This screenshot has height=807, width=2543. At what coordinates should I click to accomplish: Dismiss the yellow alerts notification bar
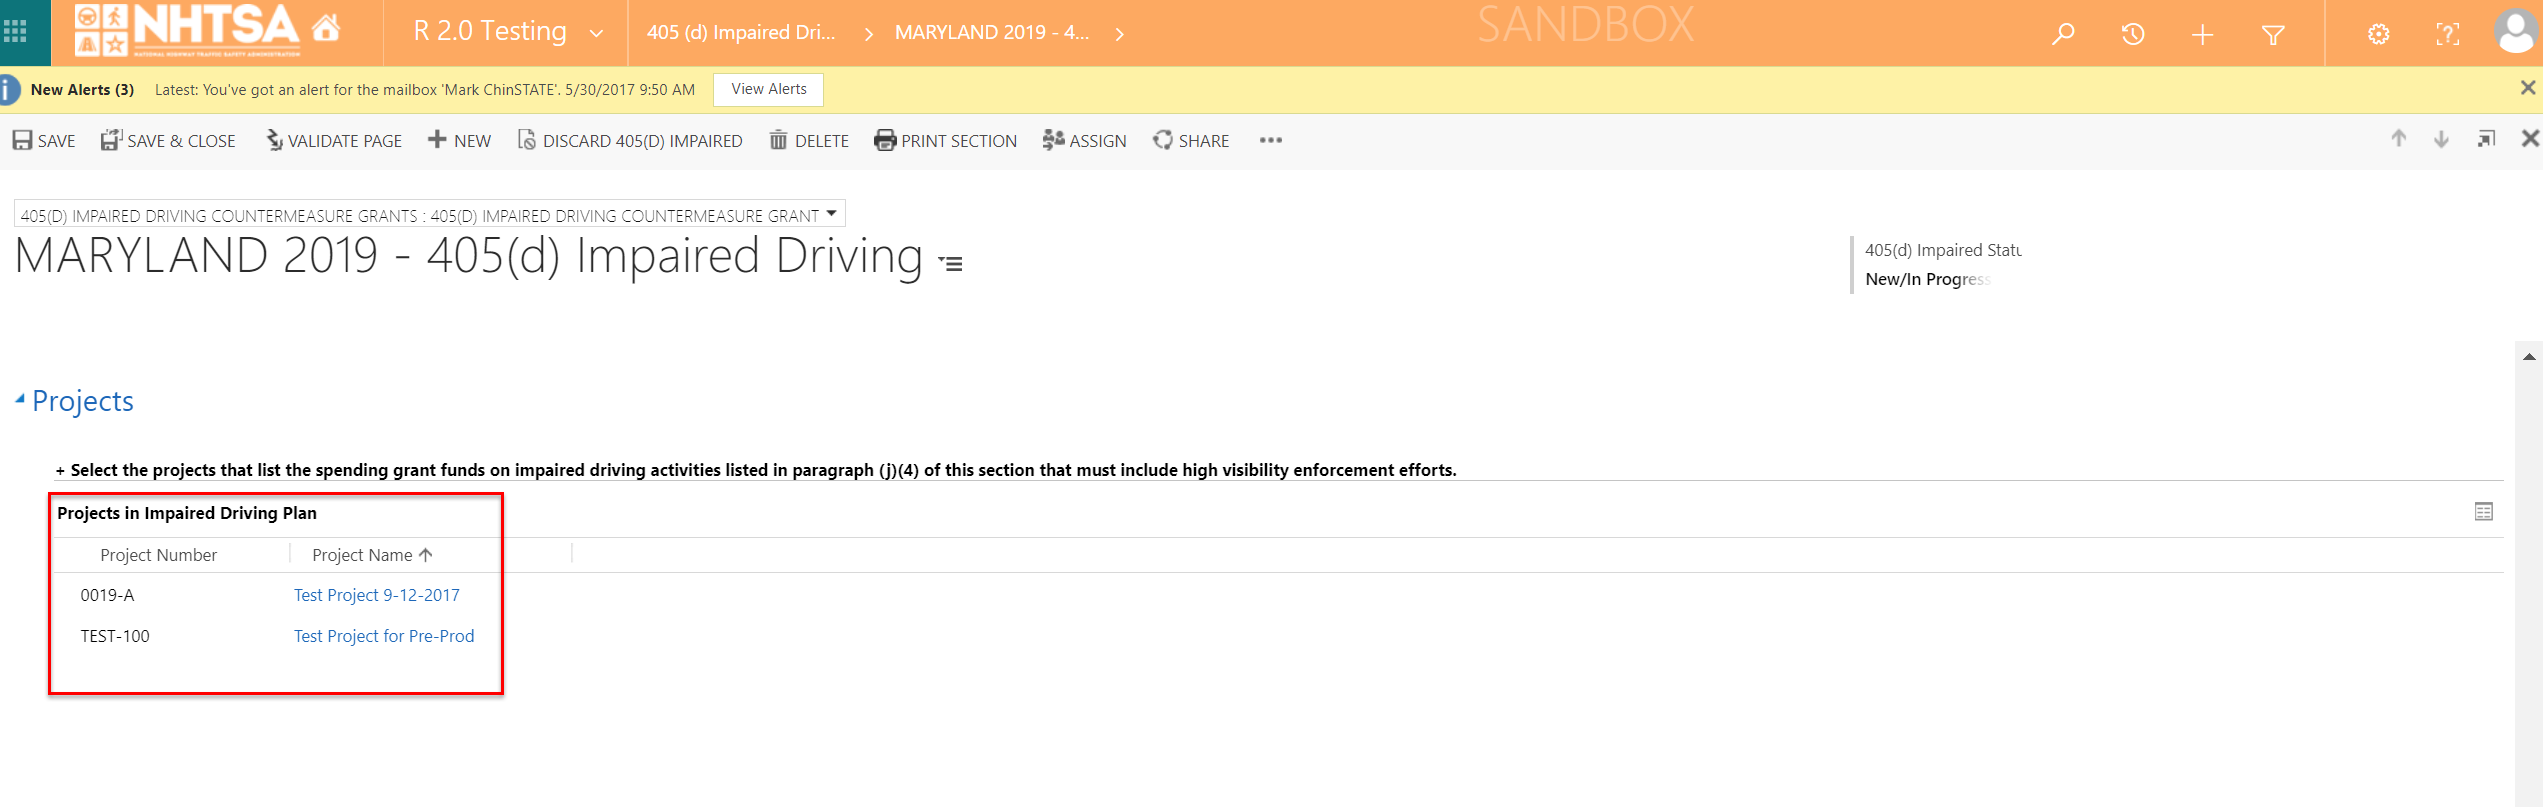2528,88
